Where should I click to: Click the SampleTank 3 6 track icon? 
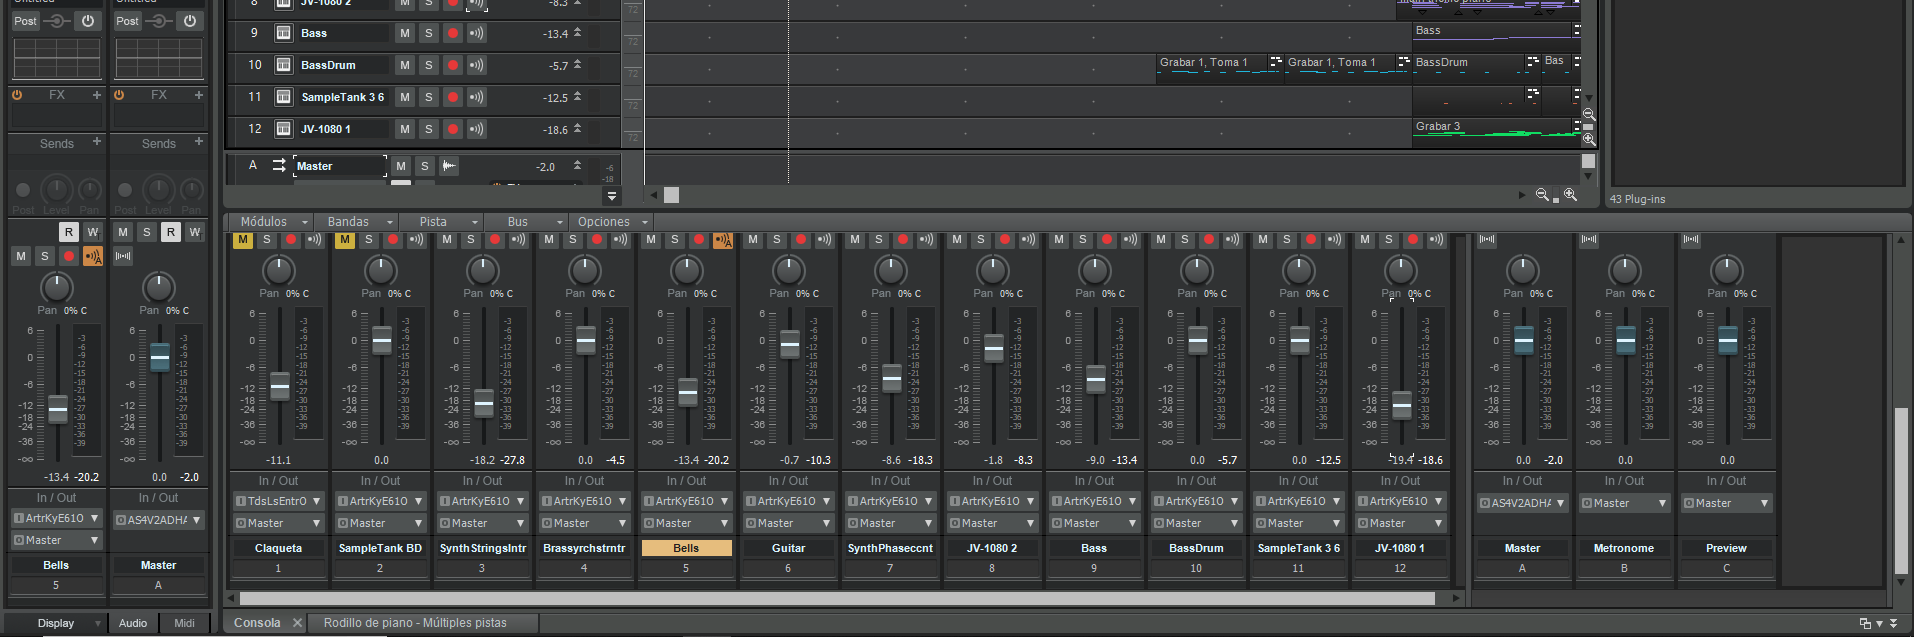click(x=283, y=97)
